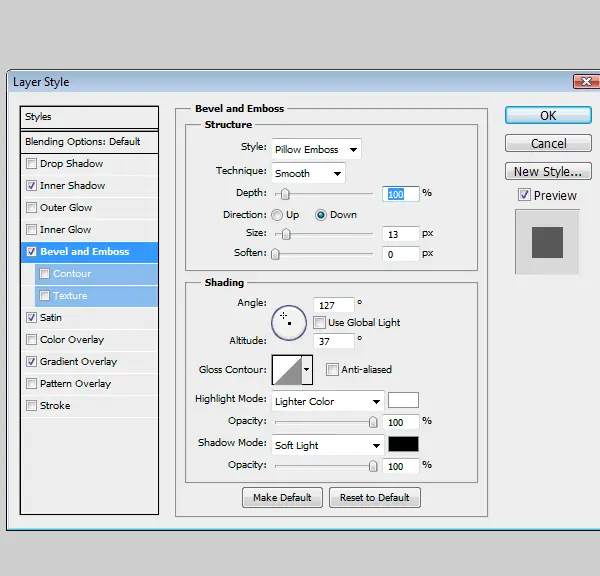600x576 pixels.
Task: Open the Drop Shadow settings row
Action: point(89,164)
